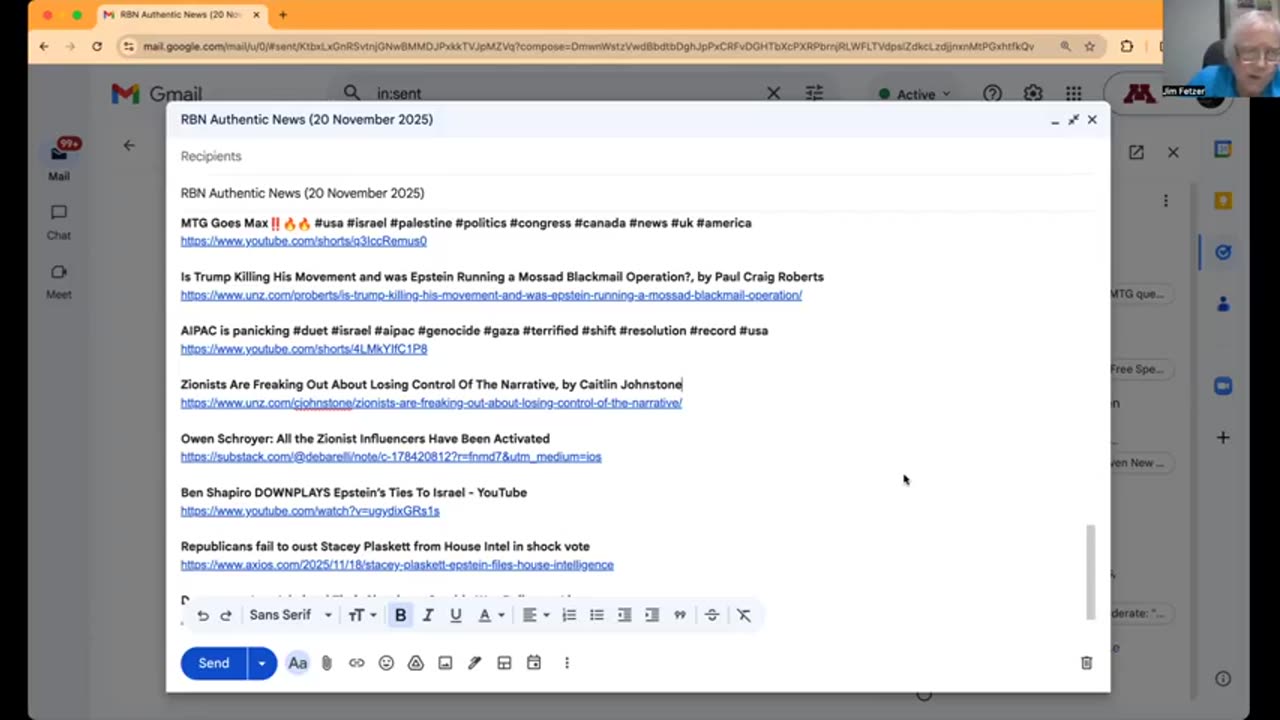This screenshot has height=720, width=1280.
Task: Attach files to the message
Action: pos(326,663)
